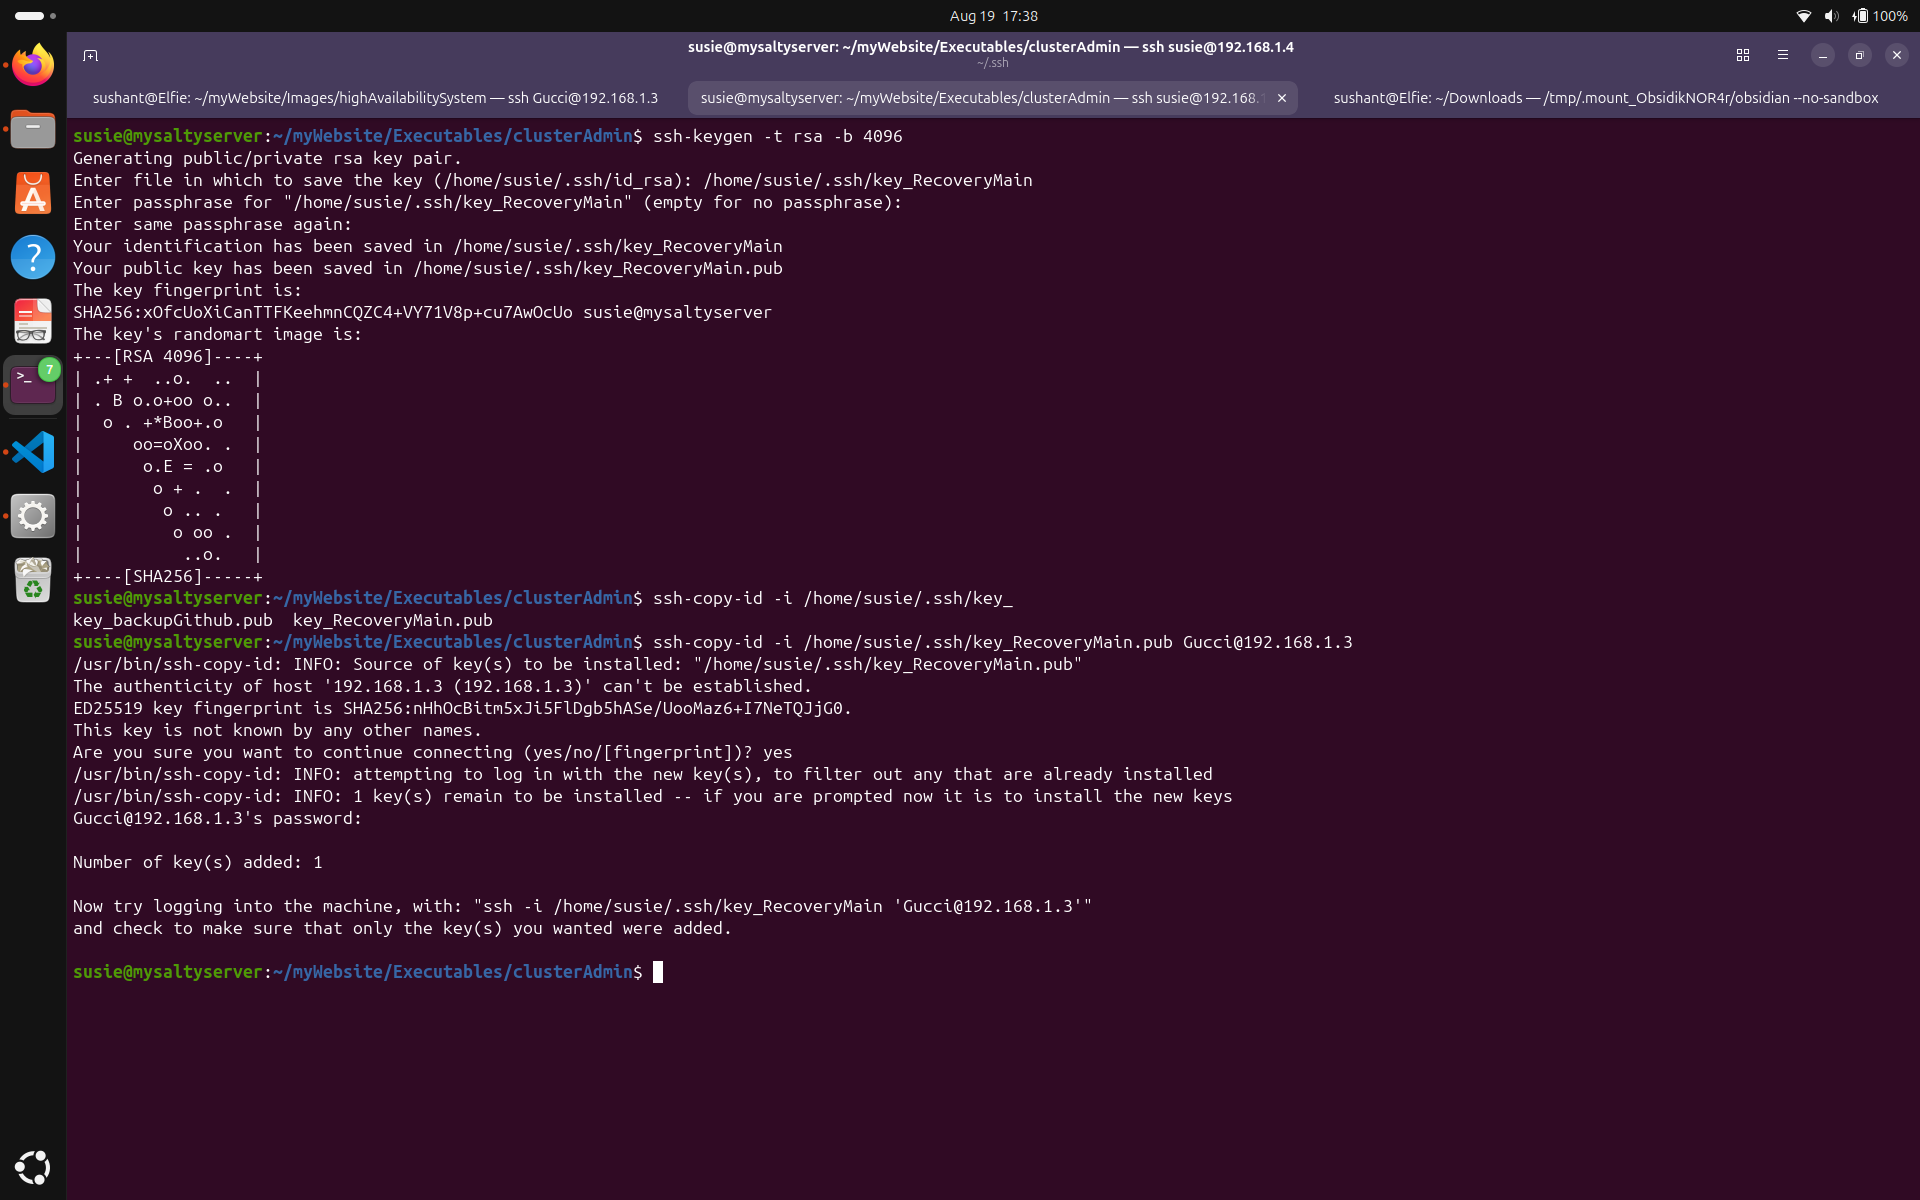1920x1200 pixels.
Task: Open the terminal hamburger menu
Action: [x=1783, y=56]
